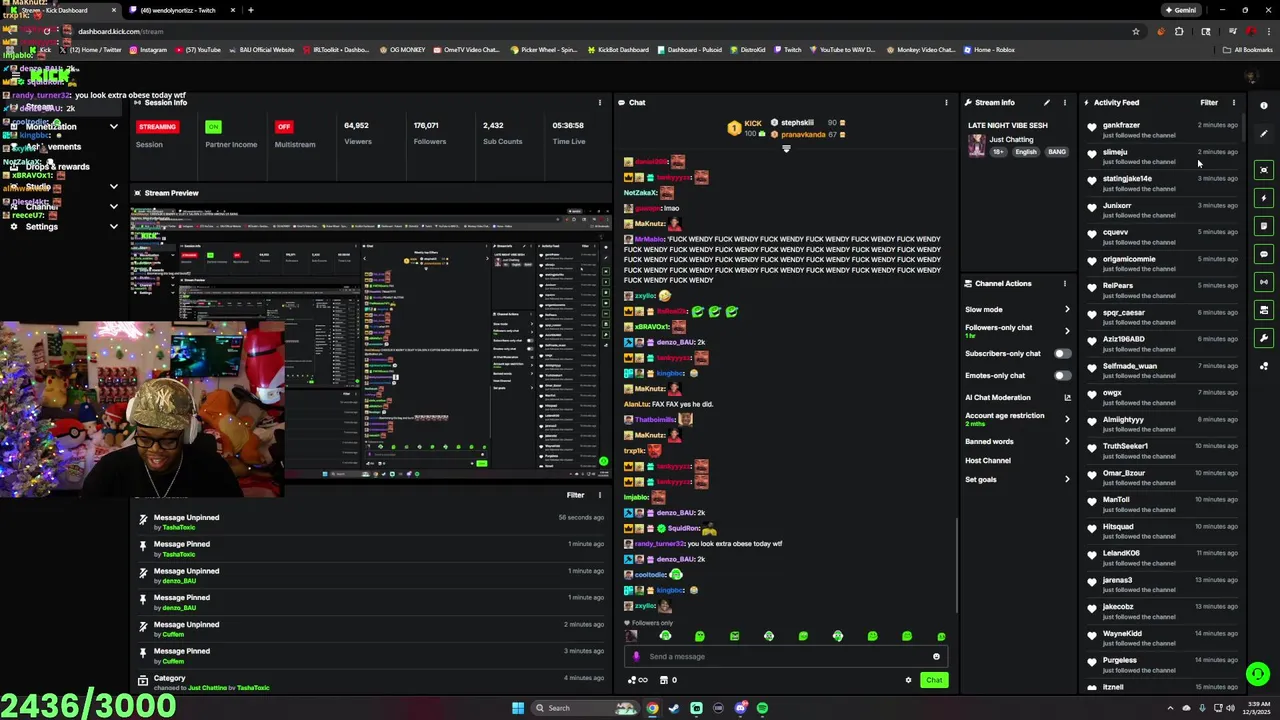Toggle the lightning-bolt activity icon in the right rail
This screenshot has width=1280, height=720.
1264,198
